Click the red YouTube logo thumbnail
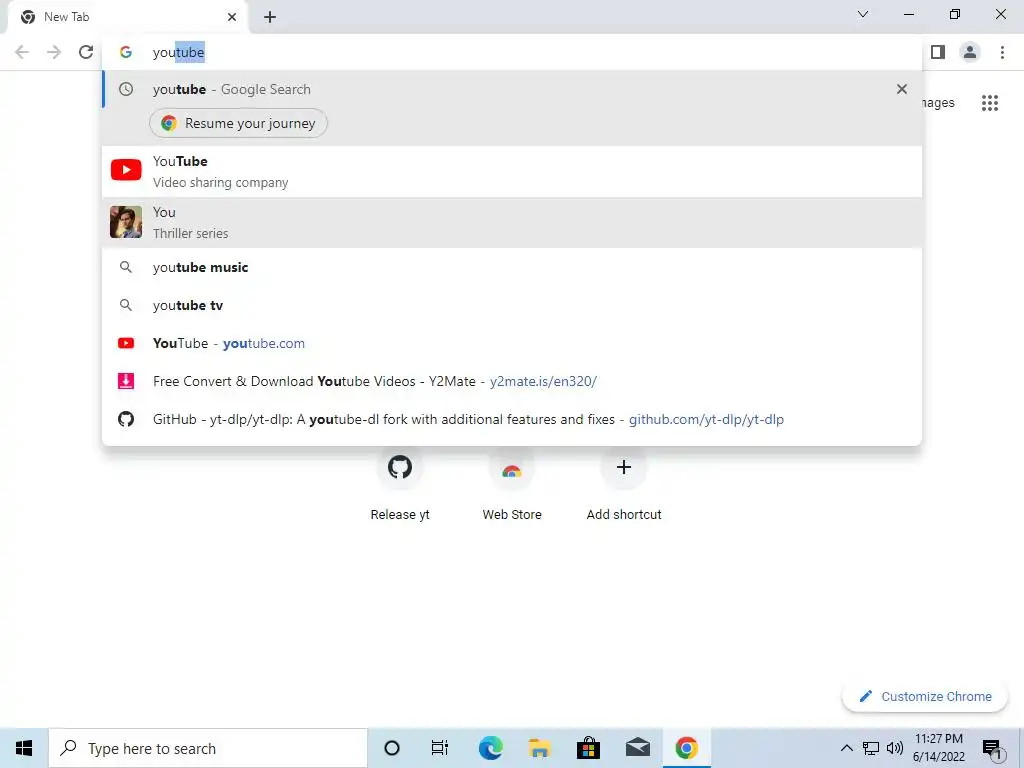Viewport: 1024px width, 768px height. 126,170
